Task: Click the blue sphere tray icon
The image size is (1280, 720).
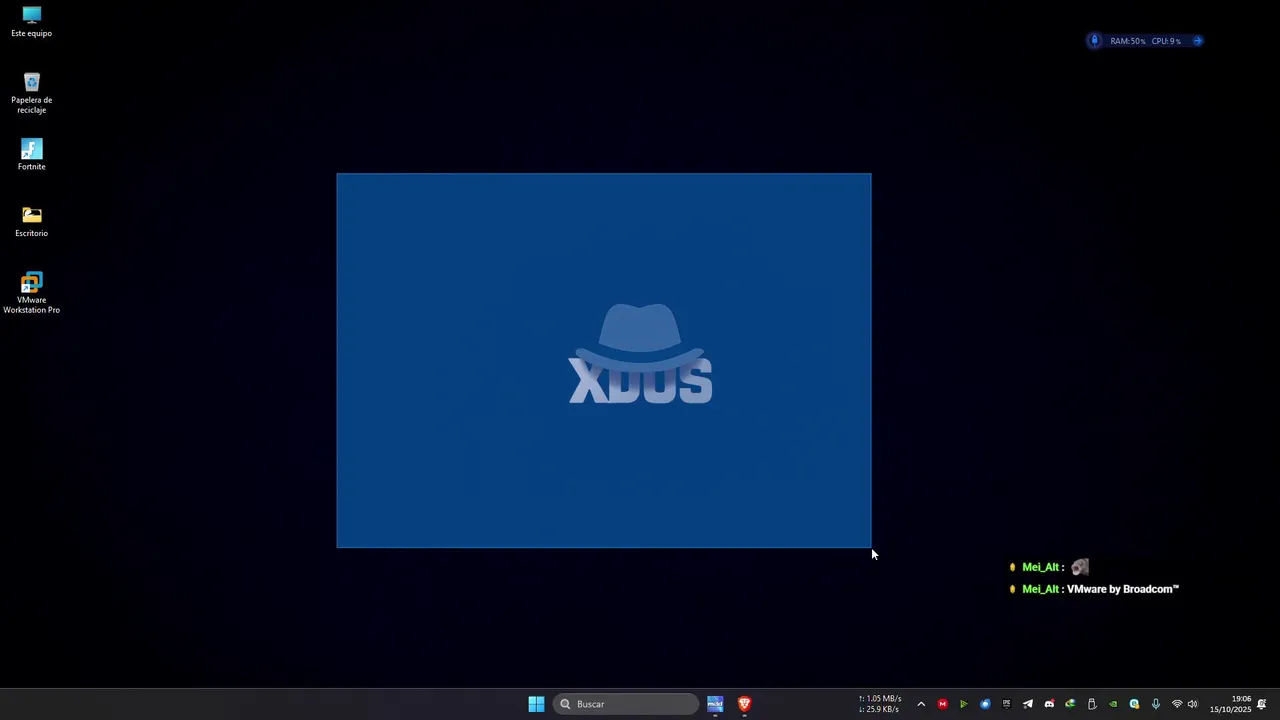Action: point(985,704)
